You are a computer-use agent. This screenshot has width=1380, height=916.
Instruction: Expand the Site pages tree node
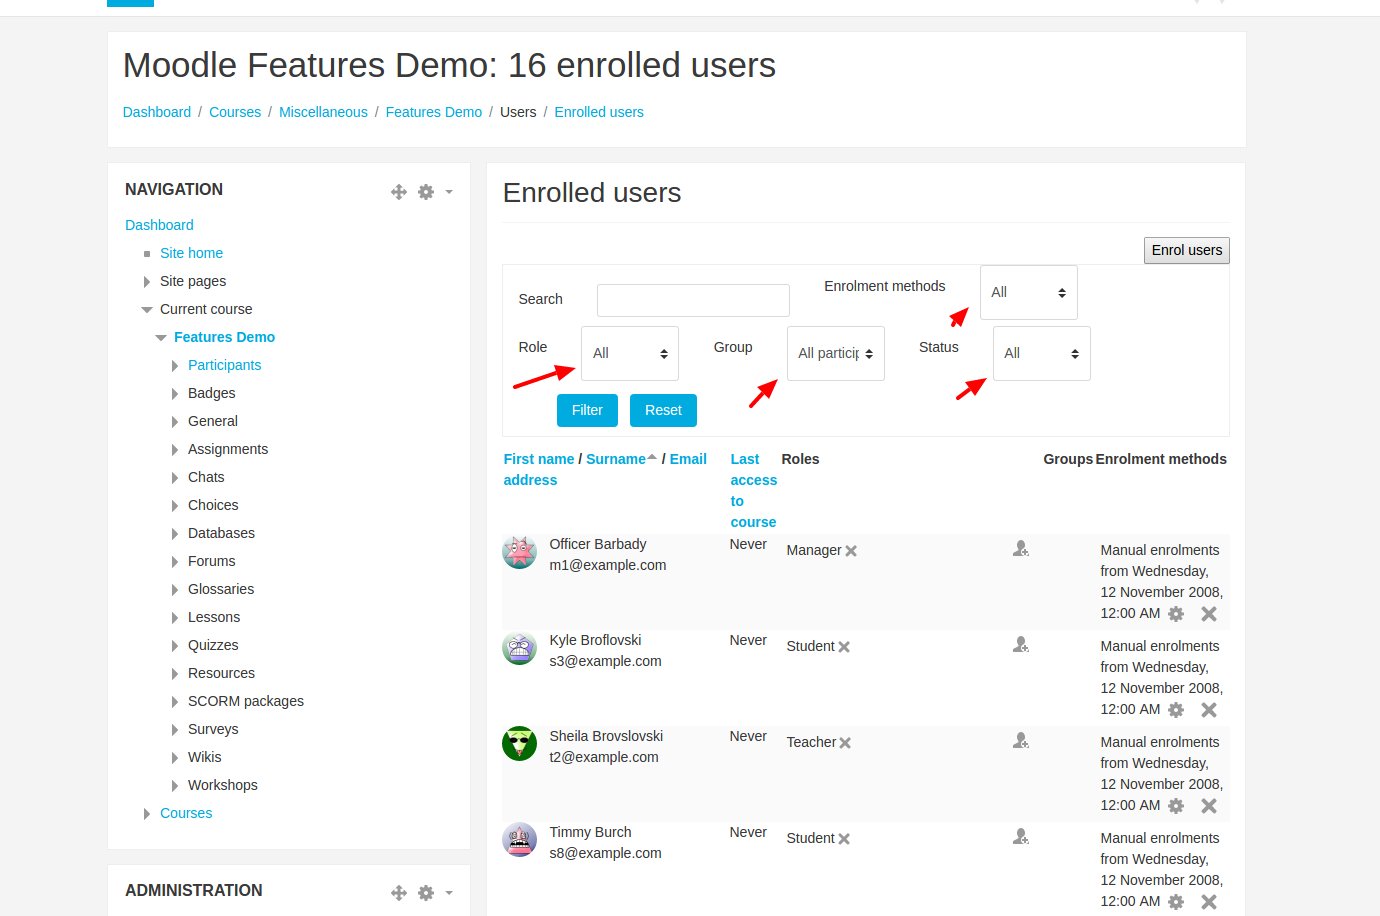coord(147,282)
